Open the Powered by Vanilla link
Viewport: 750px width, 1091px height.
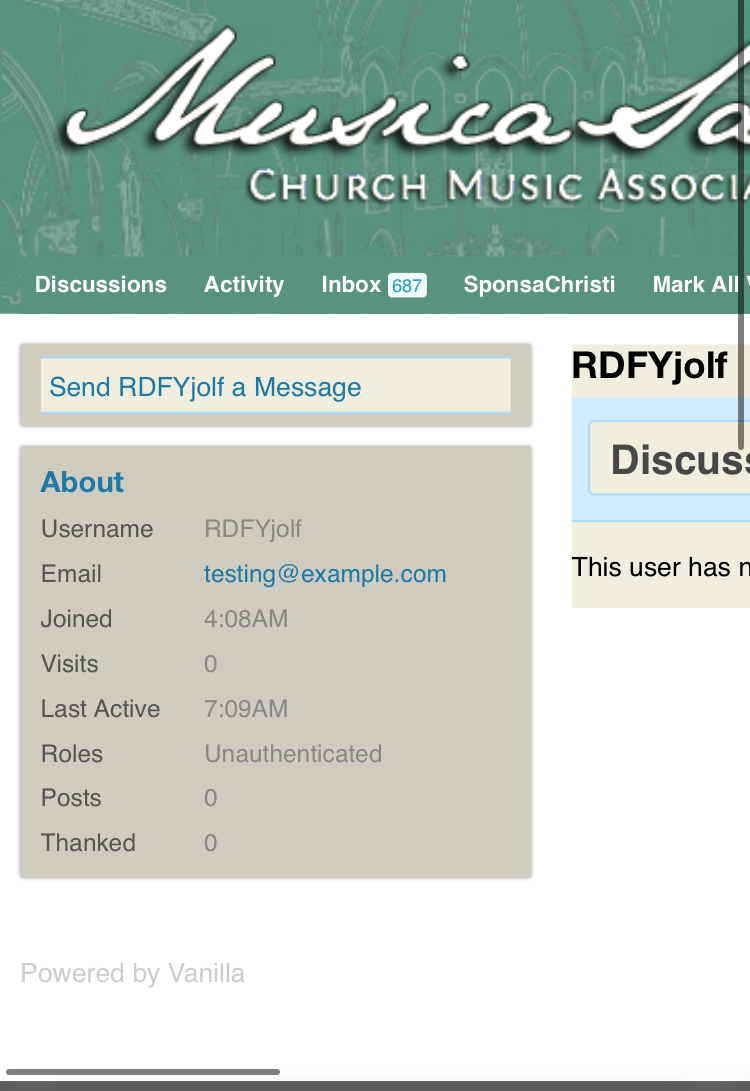point(132,973)
